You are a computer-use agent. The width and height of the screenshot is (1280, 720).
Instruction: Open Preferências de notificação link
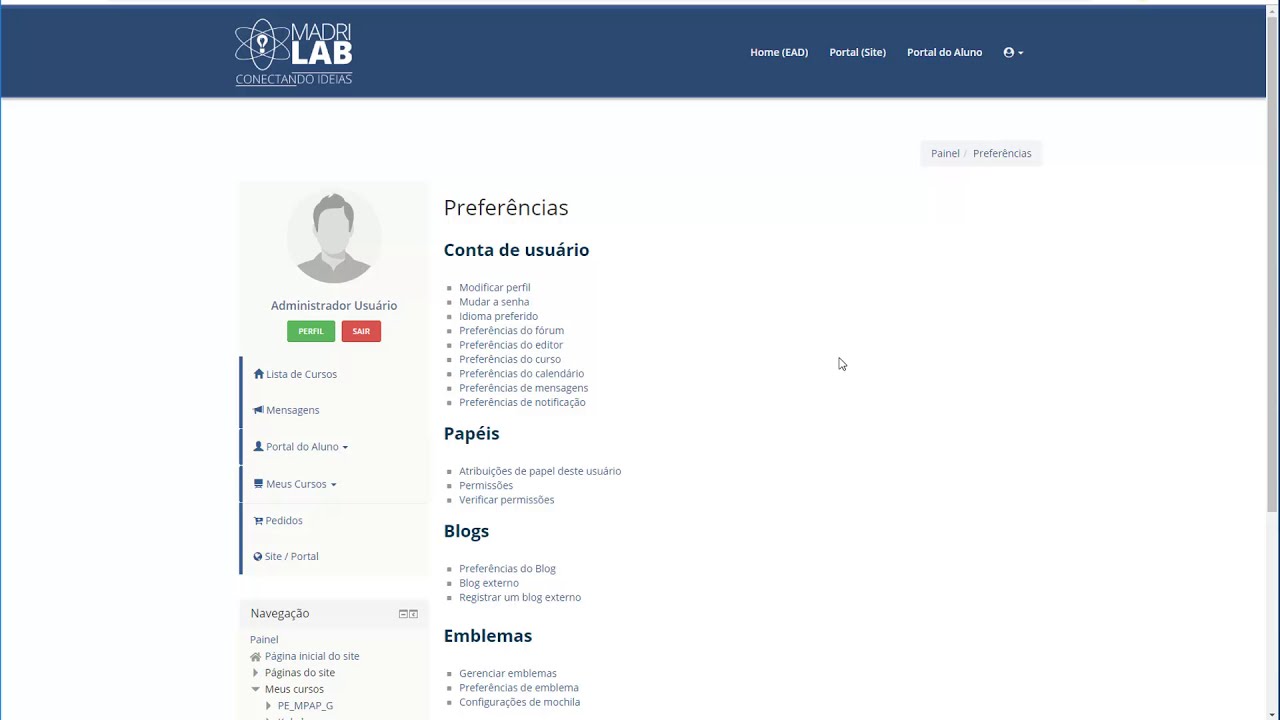tap(522, 402)
